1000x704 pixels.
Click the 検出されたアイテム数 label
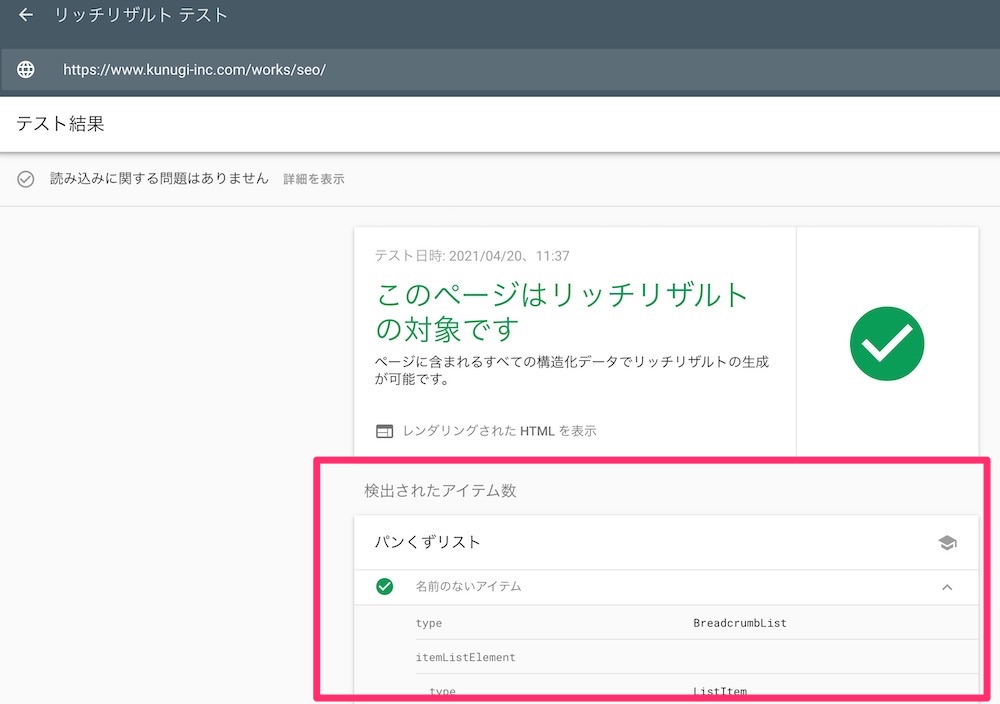[440, 490]
